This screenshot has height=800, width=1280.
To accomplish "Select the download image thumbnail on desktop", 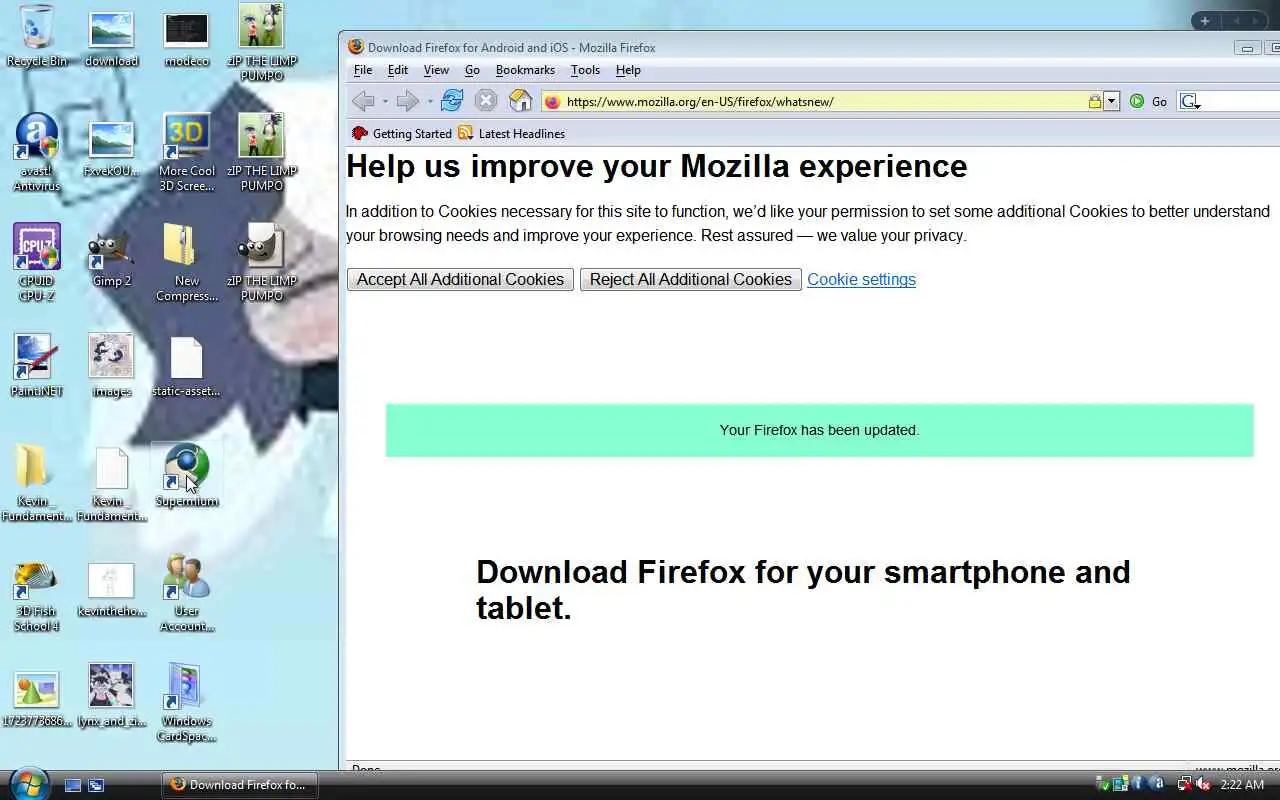I will 111,40.
